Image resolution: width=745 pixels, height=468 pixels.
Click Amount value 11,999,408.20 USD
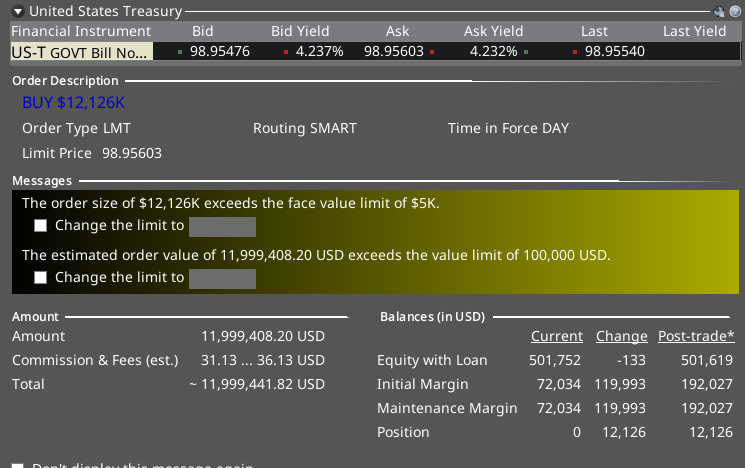tap(263, 336)
